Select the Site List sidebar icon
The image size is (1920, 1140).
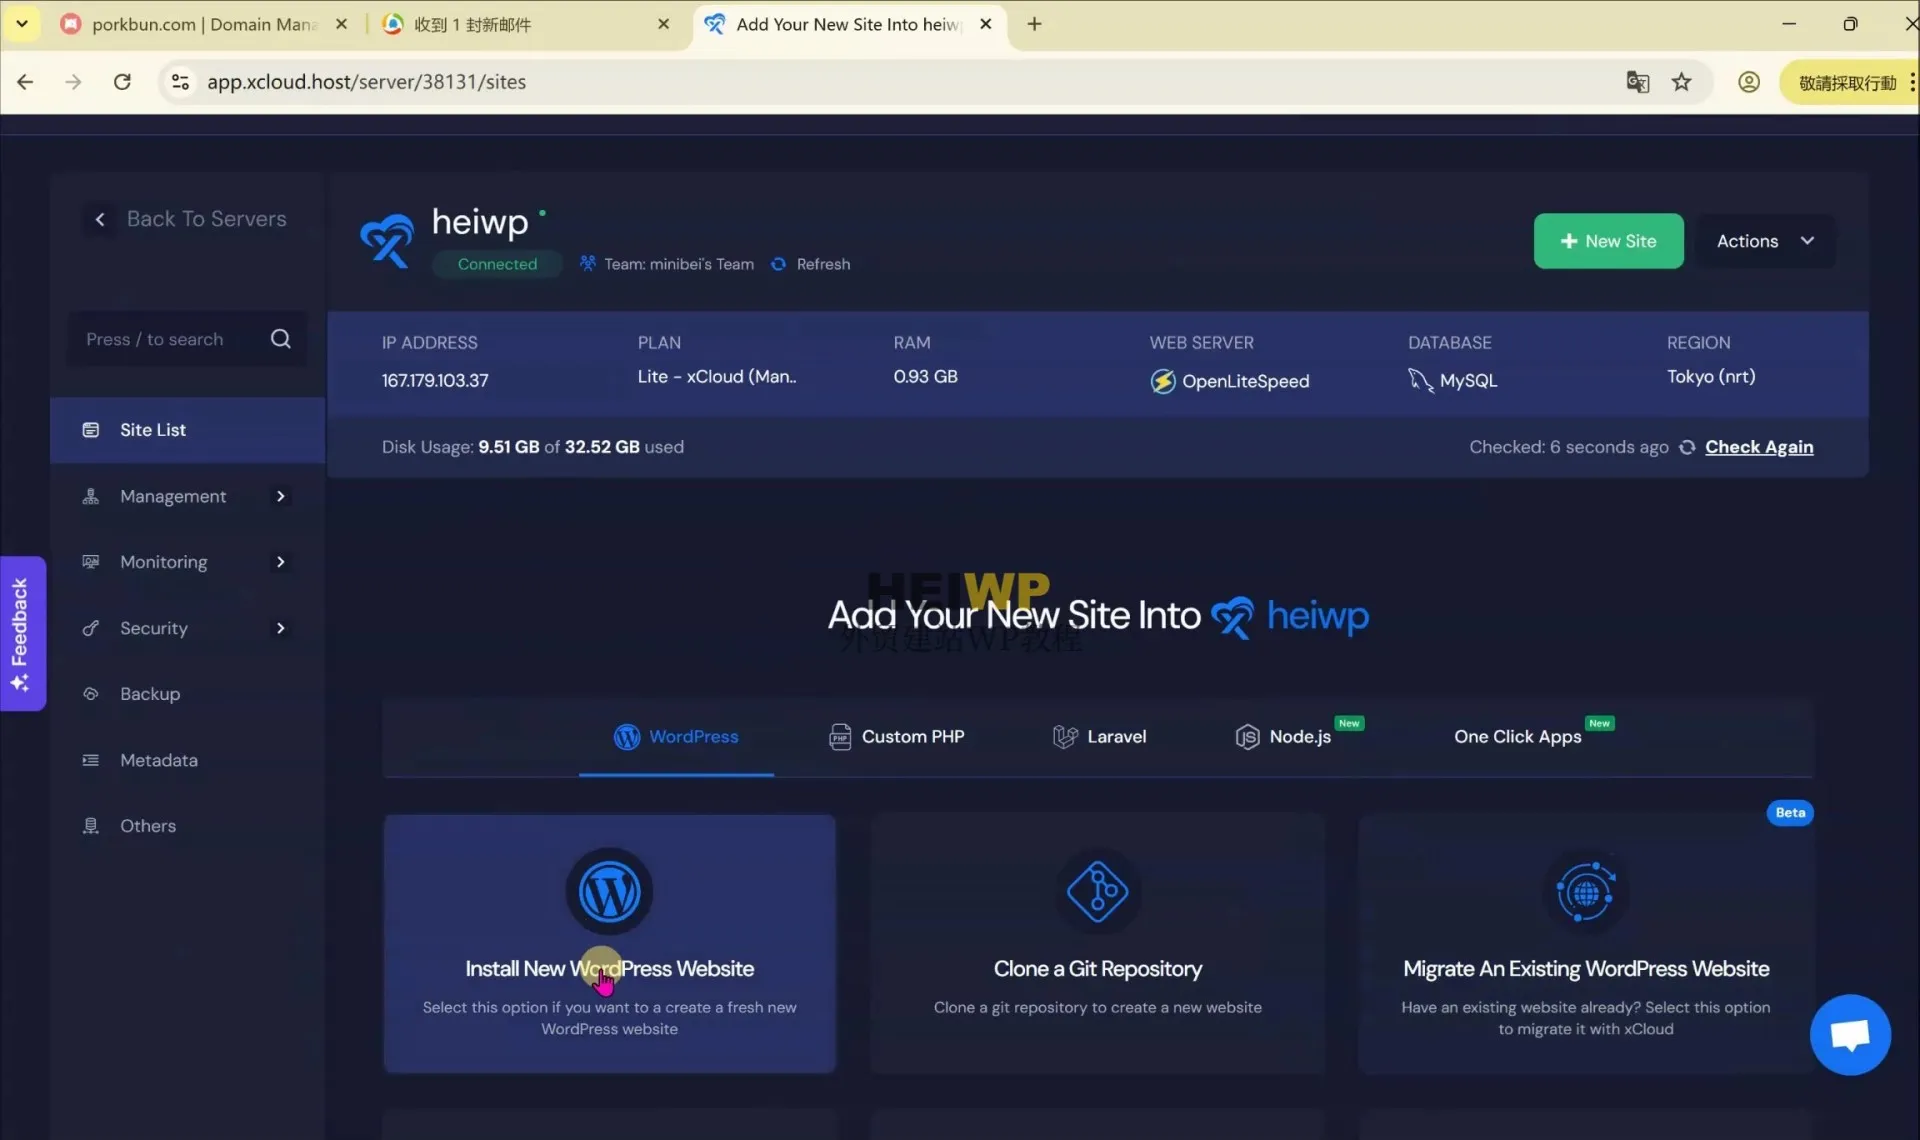click(90, 430)
